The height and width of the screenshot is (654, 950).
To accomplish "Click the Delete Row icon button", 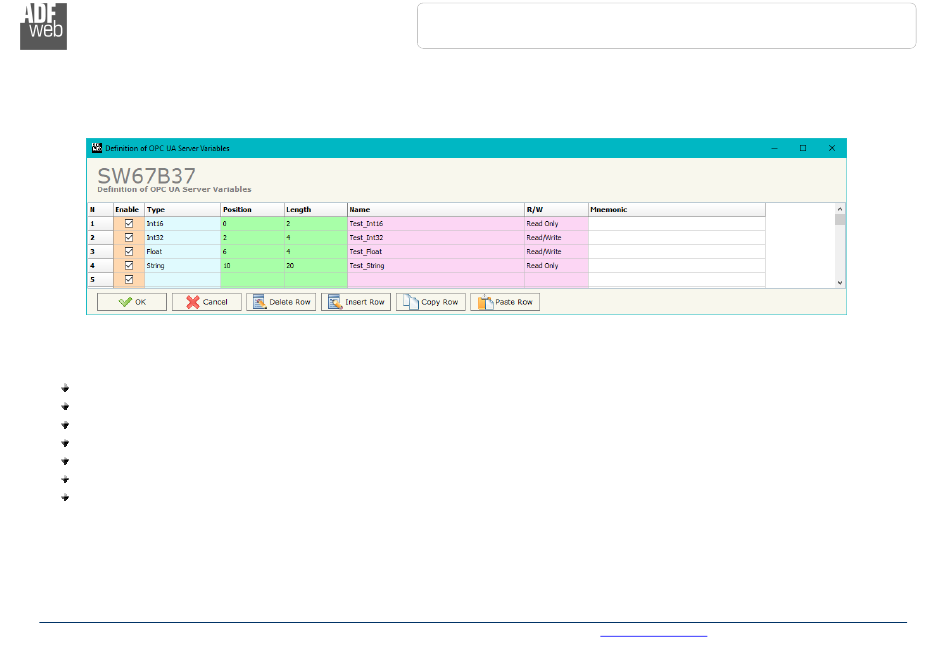I will click(x=280, y=302).
